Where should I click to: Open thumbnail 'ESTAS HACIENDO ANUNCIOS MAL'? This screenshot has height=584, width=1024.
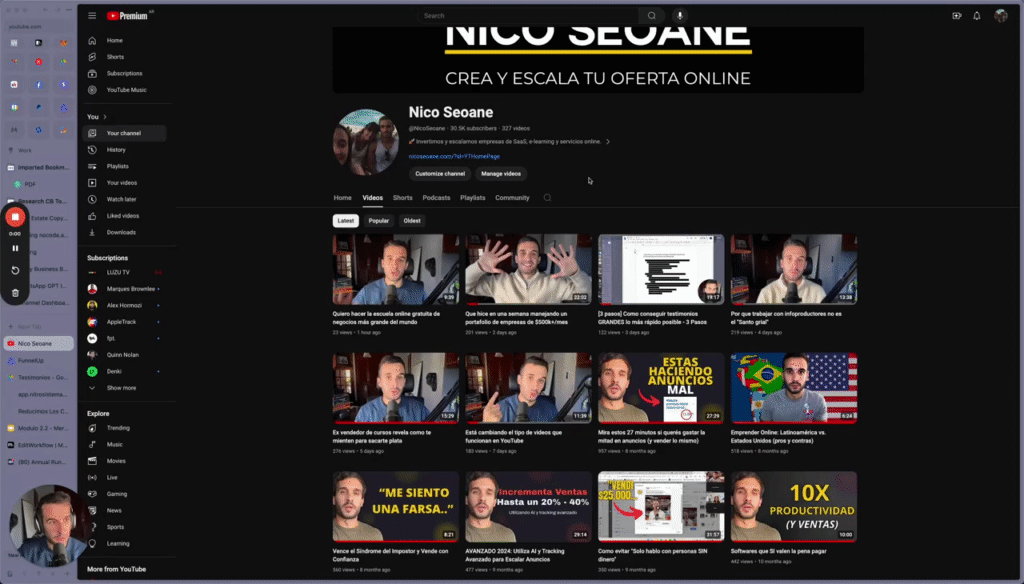tap(661, 388)
